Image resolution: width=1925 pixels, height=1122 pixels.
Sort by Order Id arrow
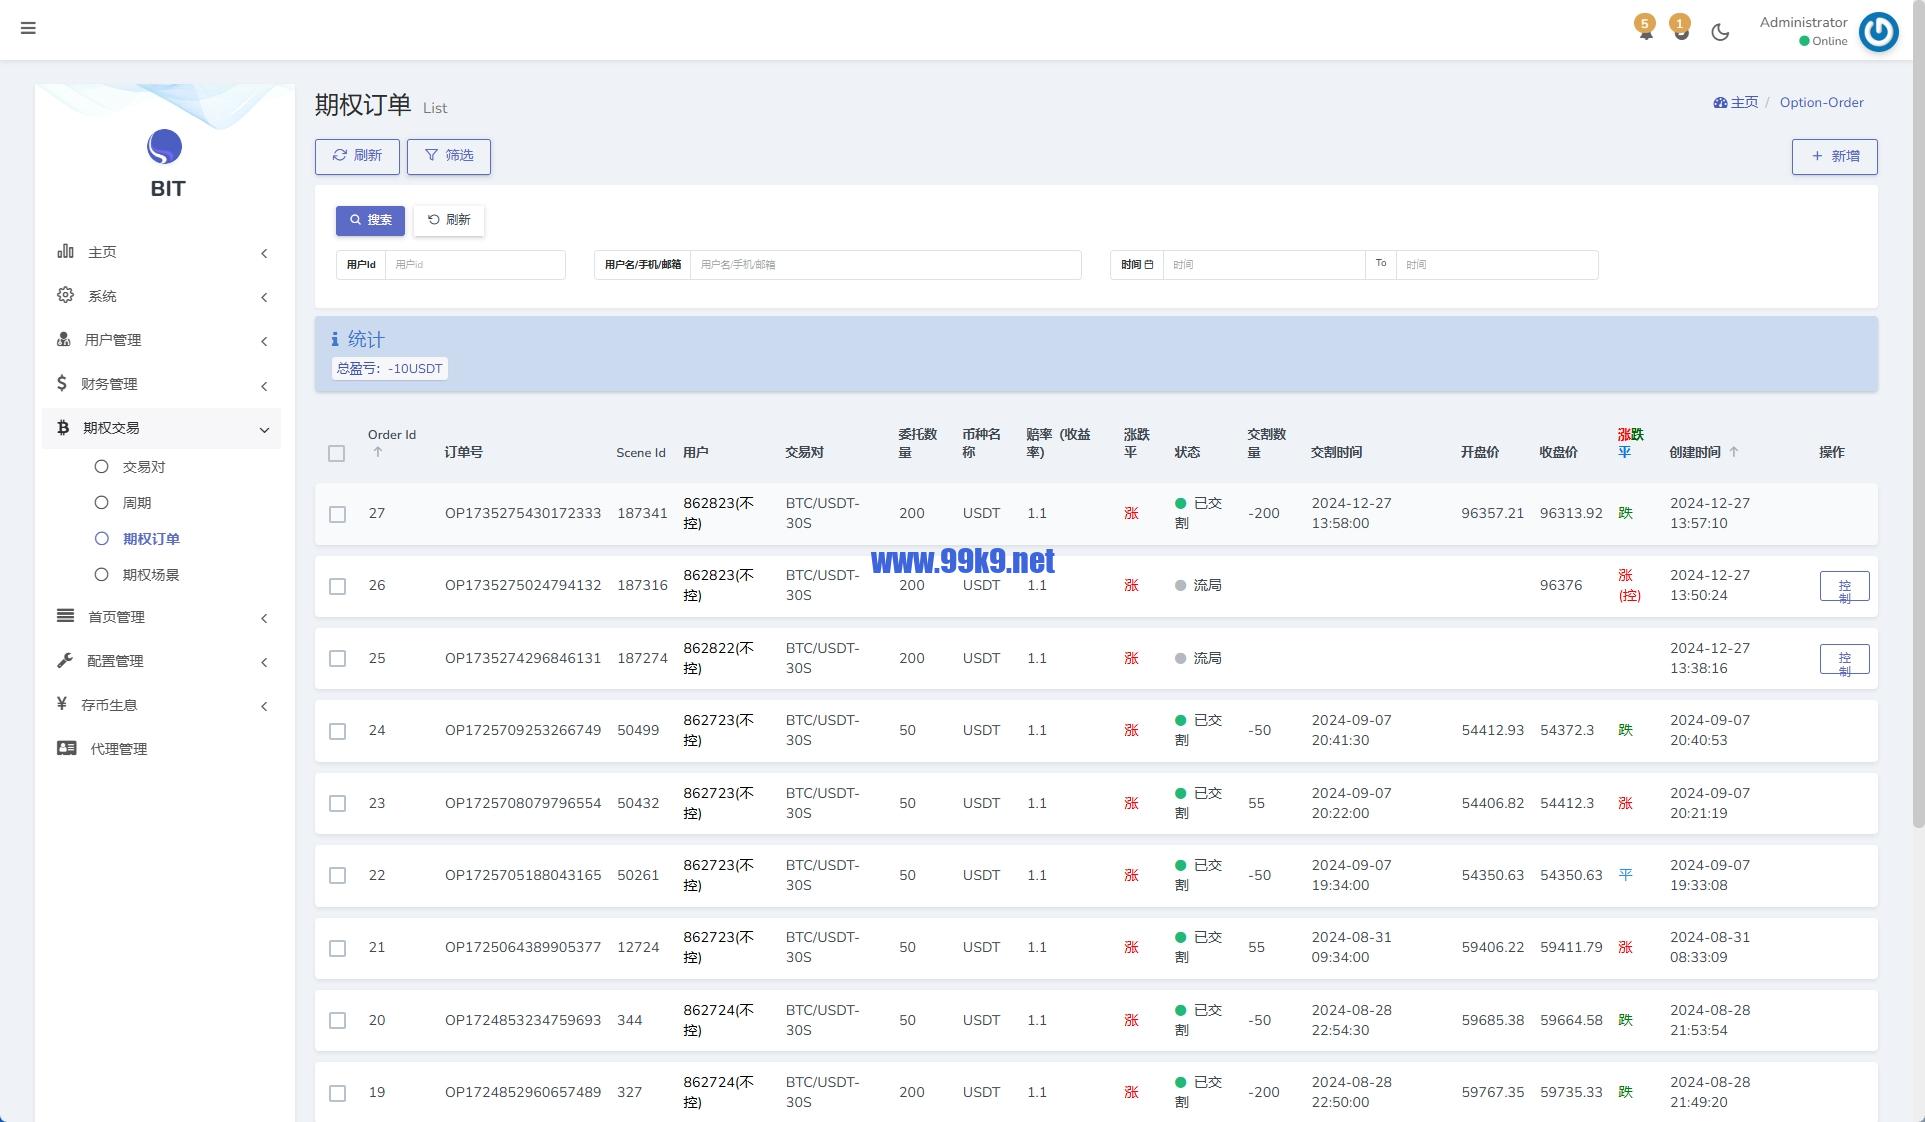tap(378, 452)
